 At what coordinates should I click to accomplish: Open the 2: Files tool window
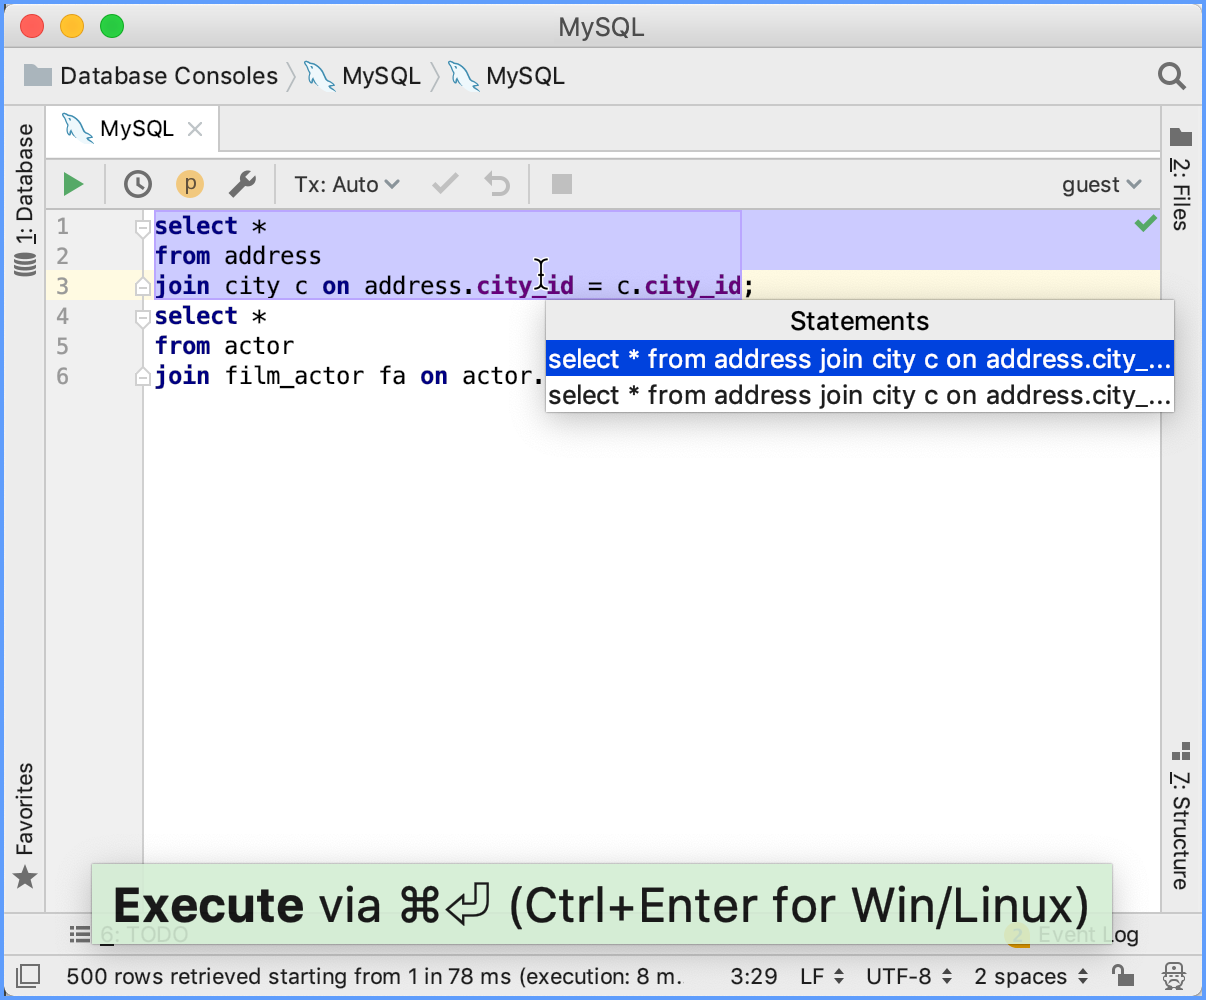click(1181, 180)
